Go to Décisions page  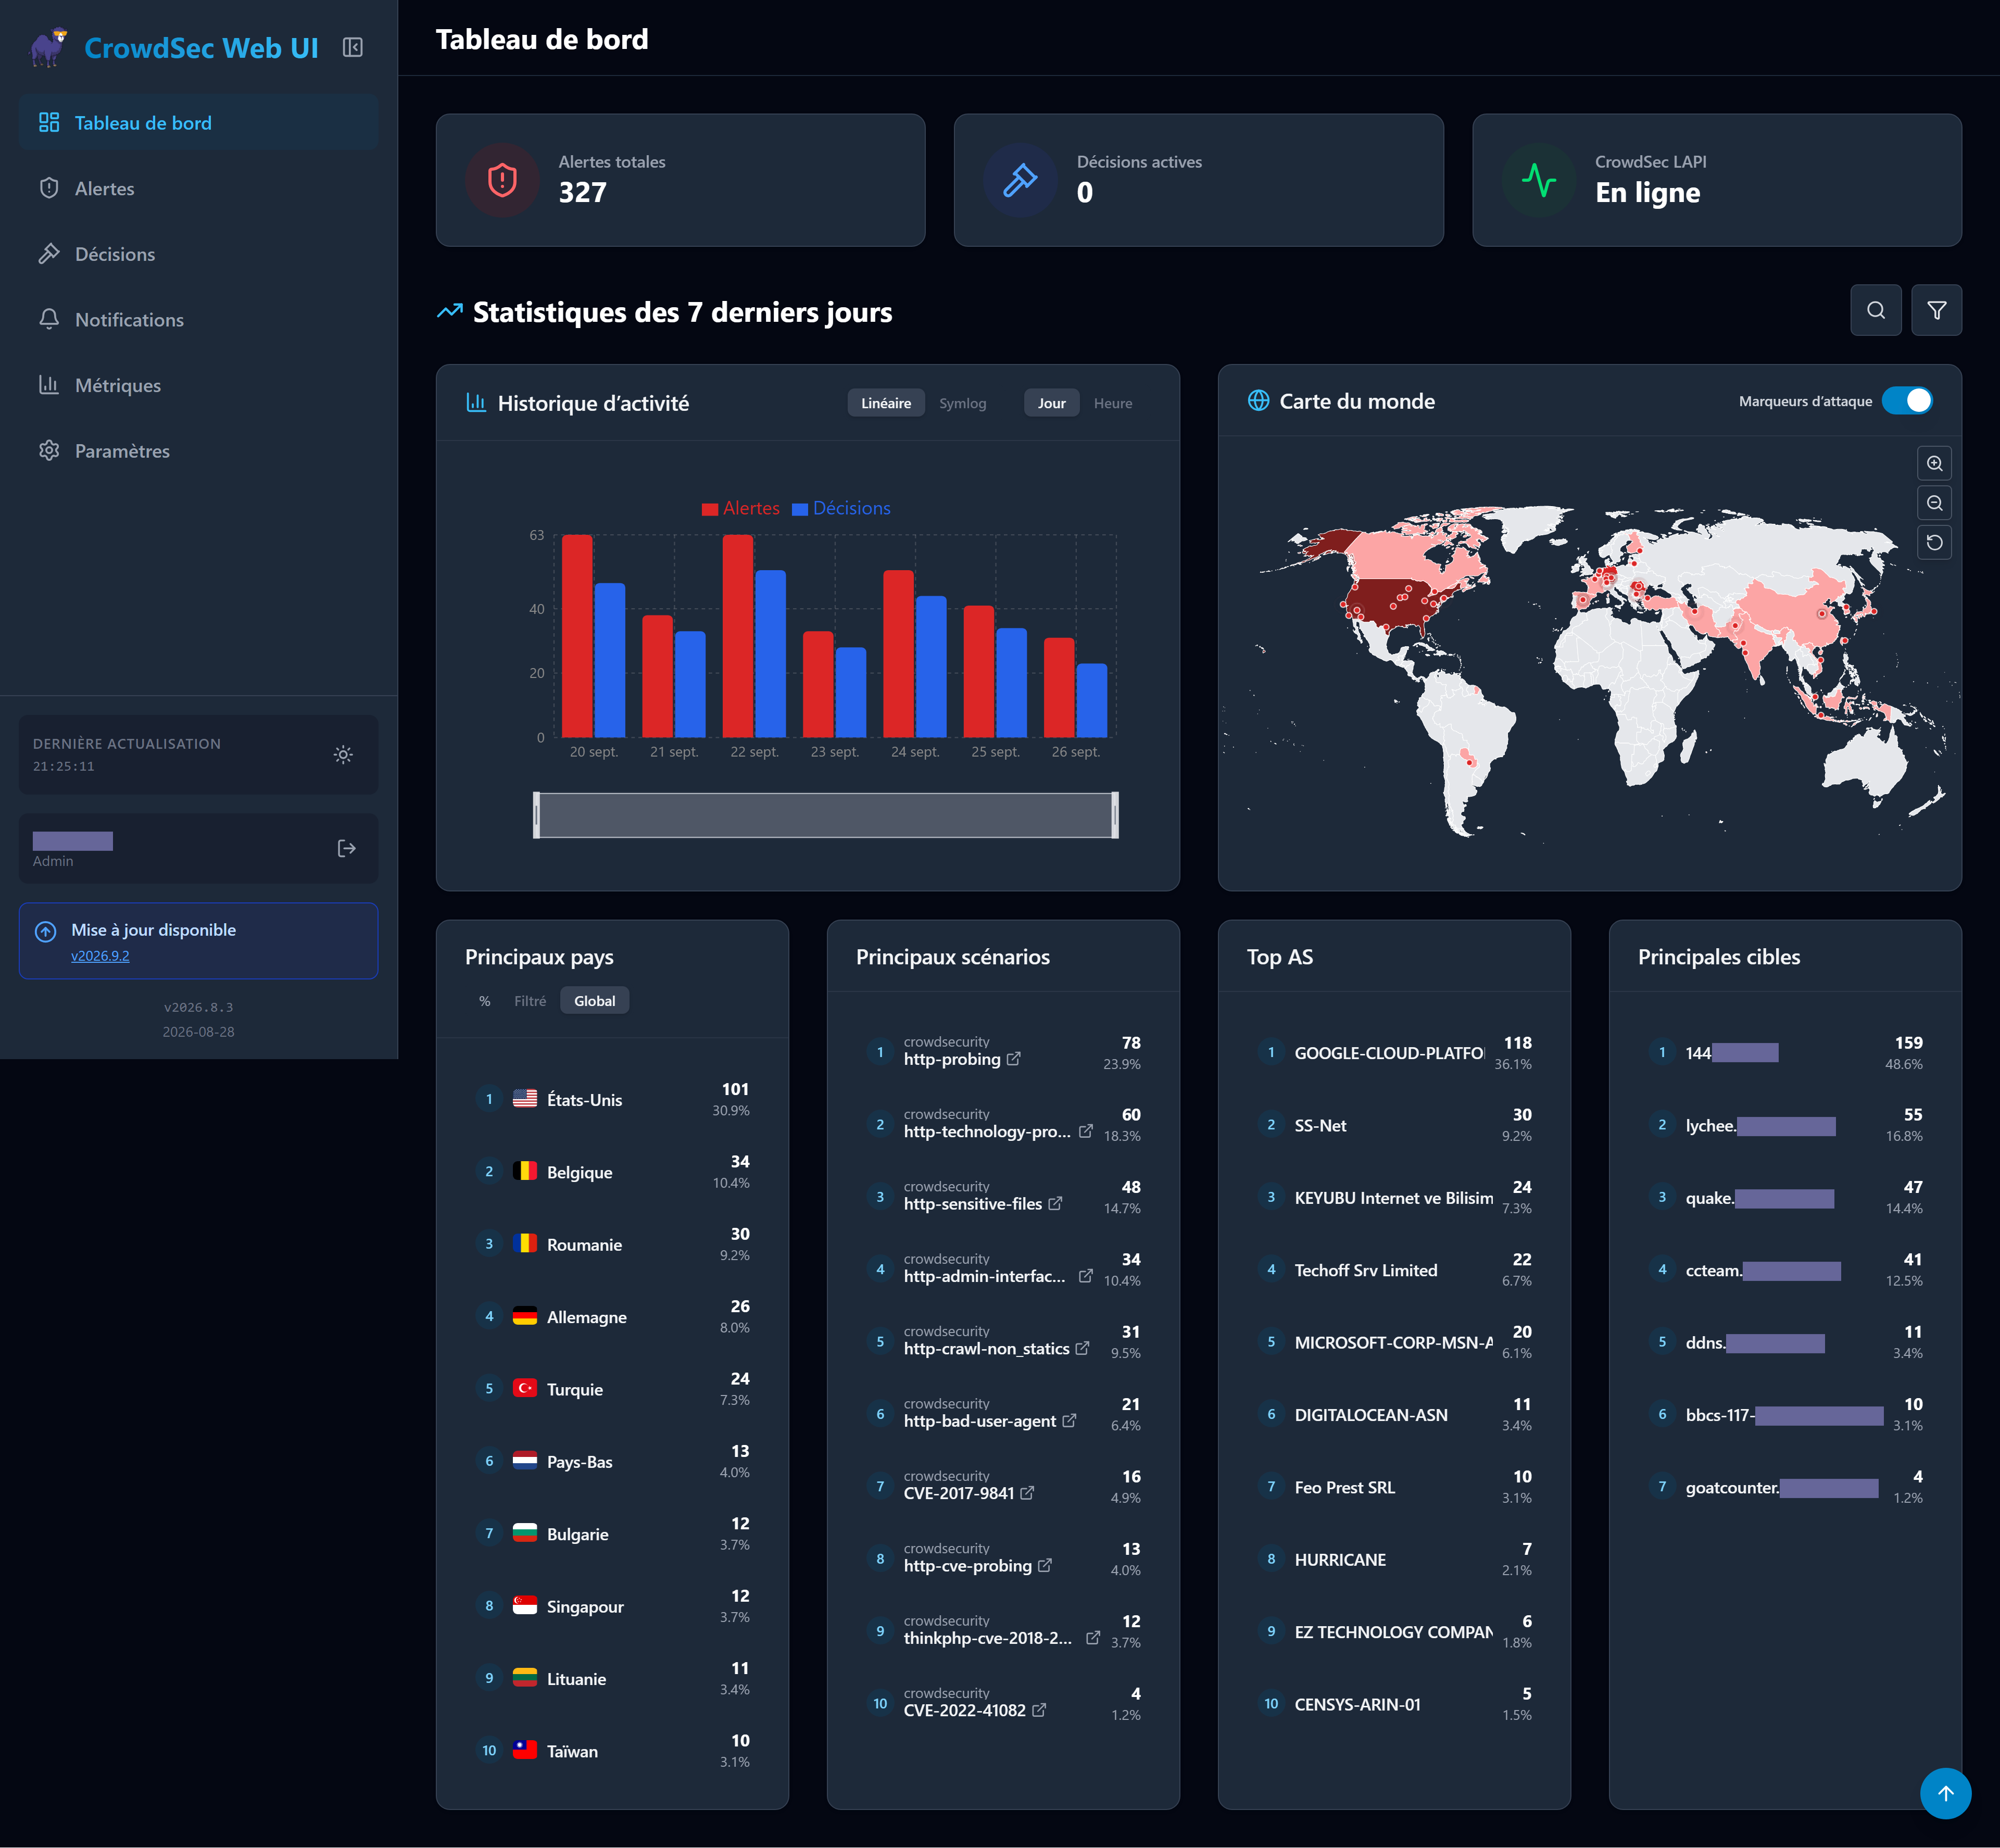tap(198, 254)
